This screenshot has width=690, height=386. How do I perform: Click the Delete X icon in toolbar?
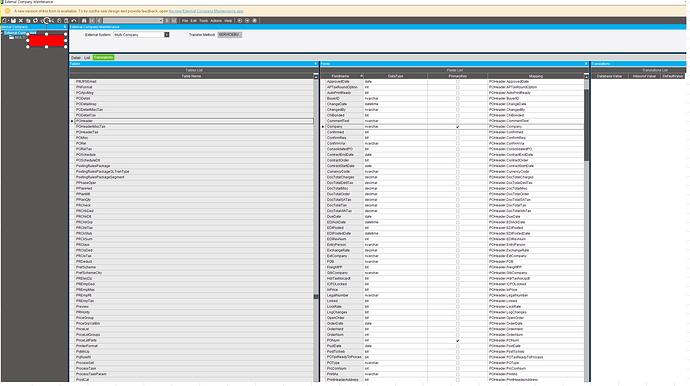click(21, 21)
